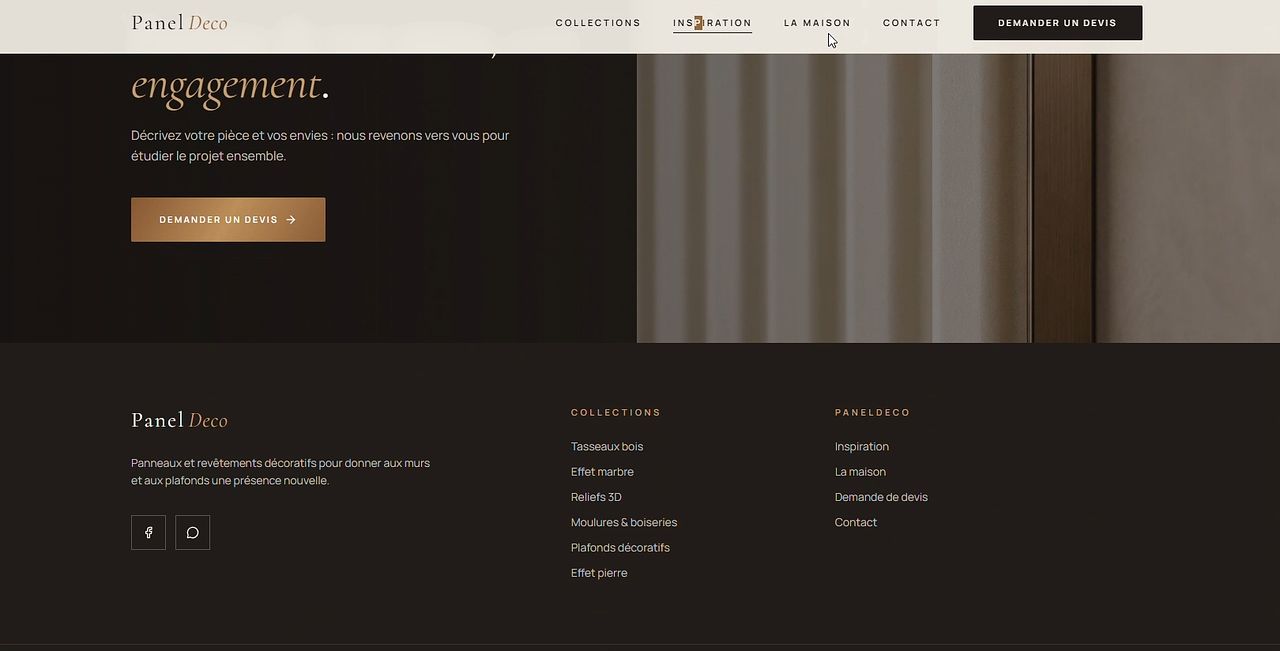This screenshot has width=1280, height=651.
Task: Visit the Effet marbre collection link
Action: click(602, 472)
